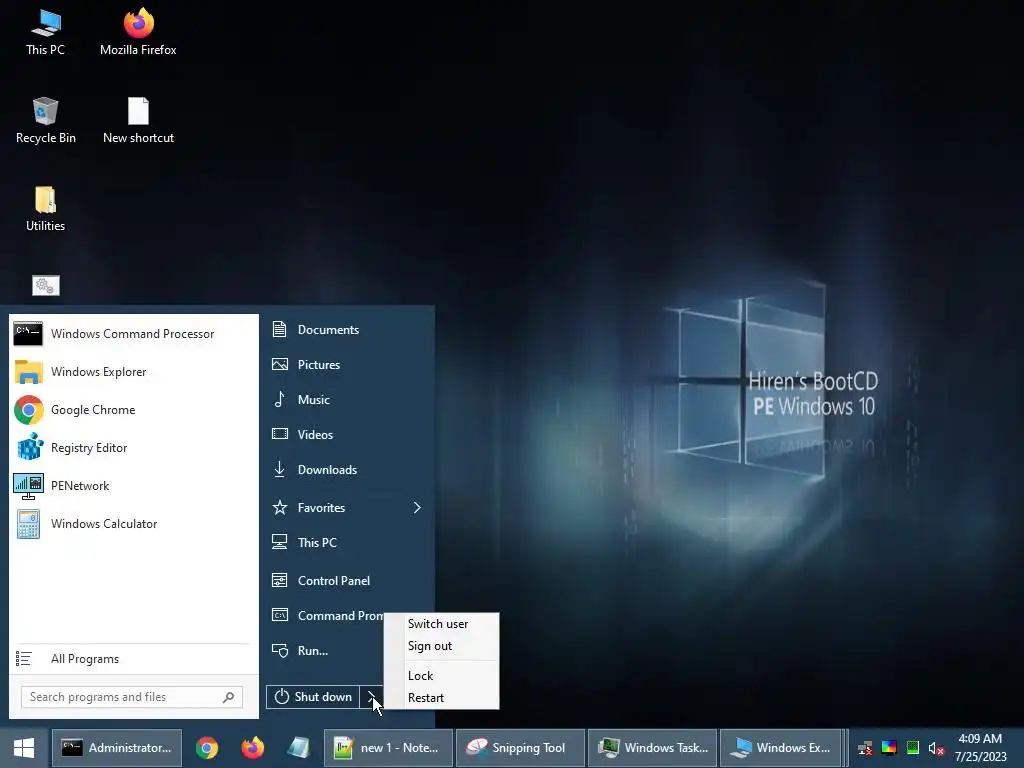Click network tray icon with red X
This screenshot has width=1024, height=768.
coord(865,748)
